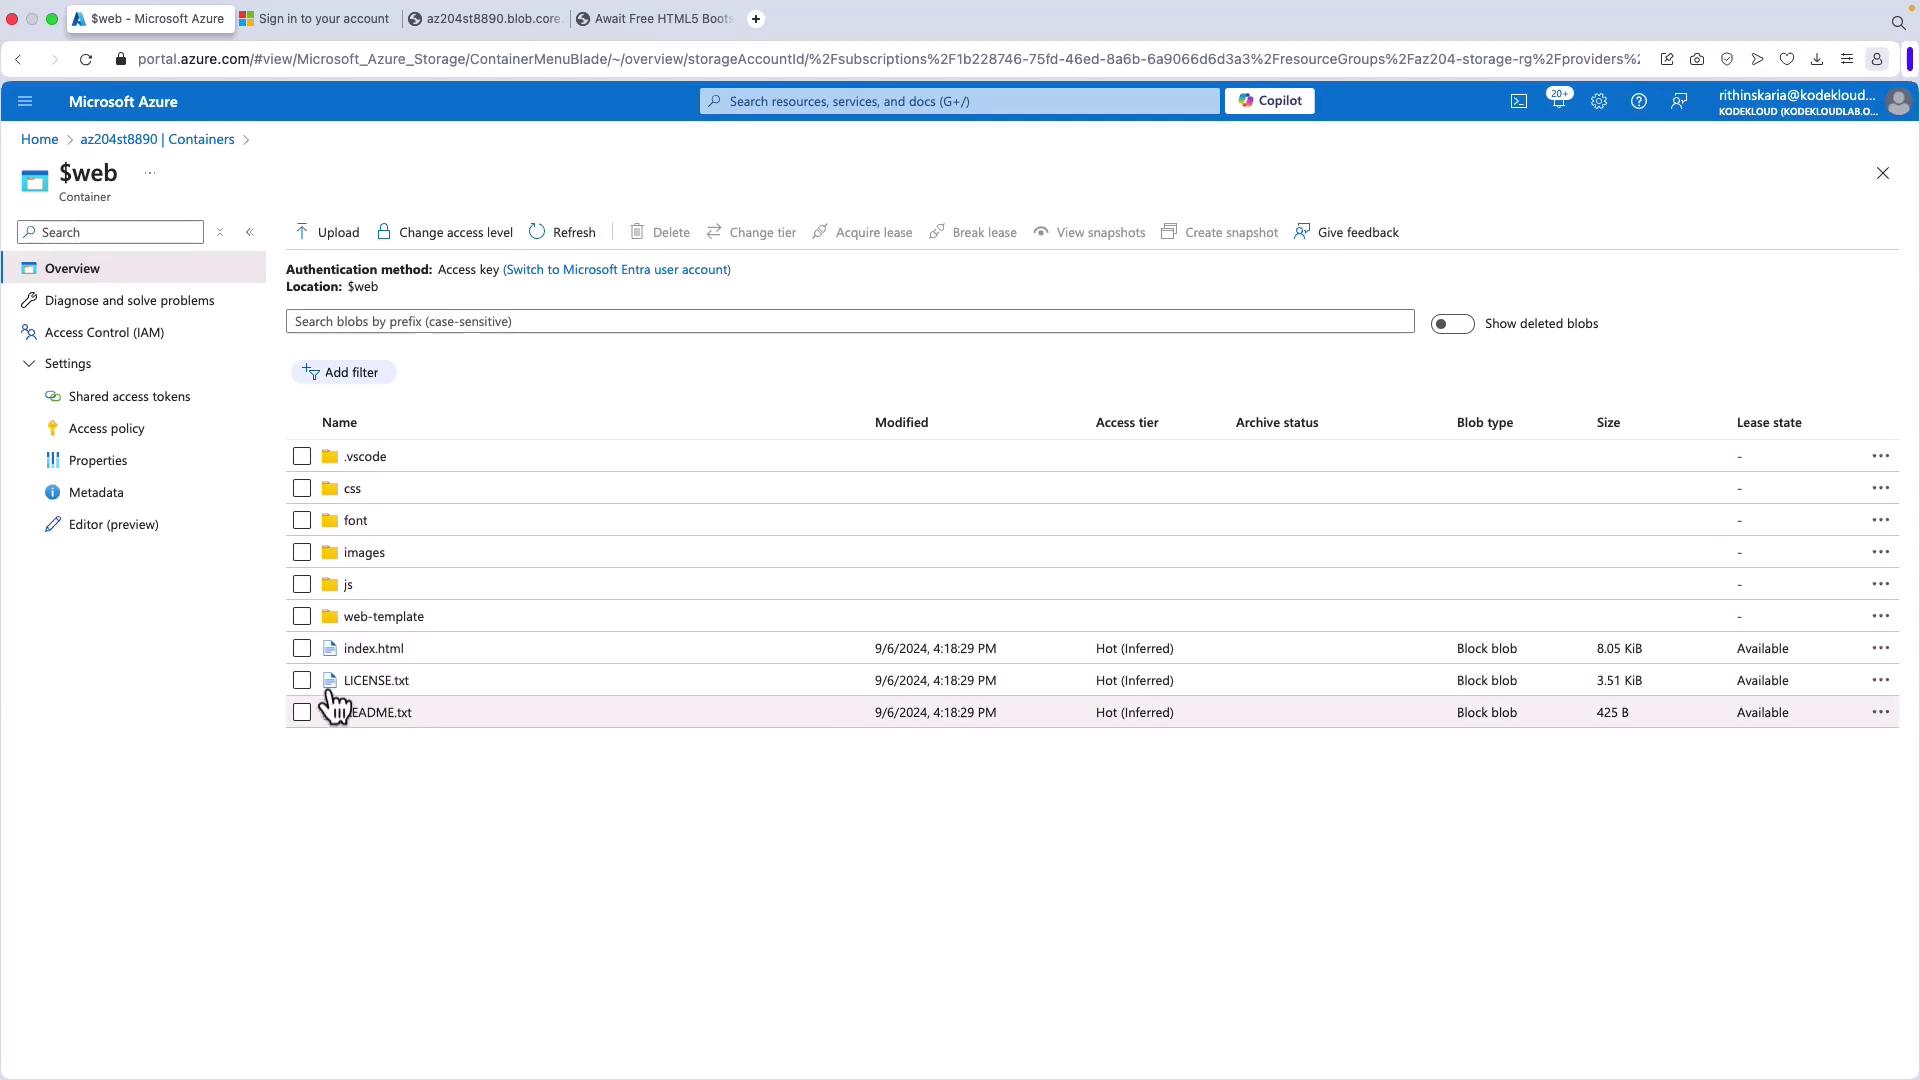Toggle Show deleted blobs switch
The width and height of the screenshot is (1920, 1080).
[x=1451, y=324]
